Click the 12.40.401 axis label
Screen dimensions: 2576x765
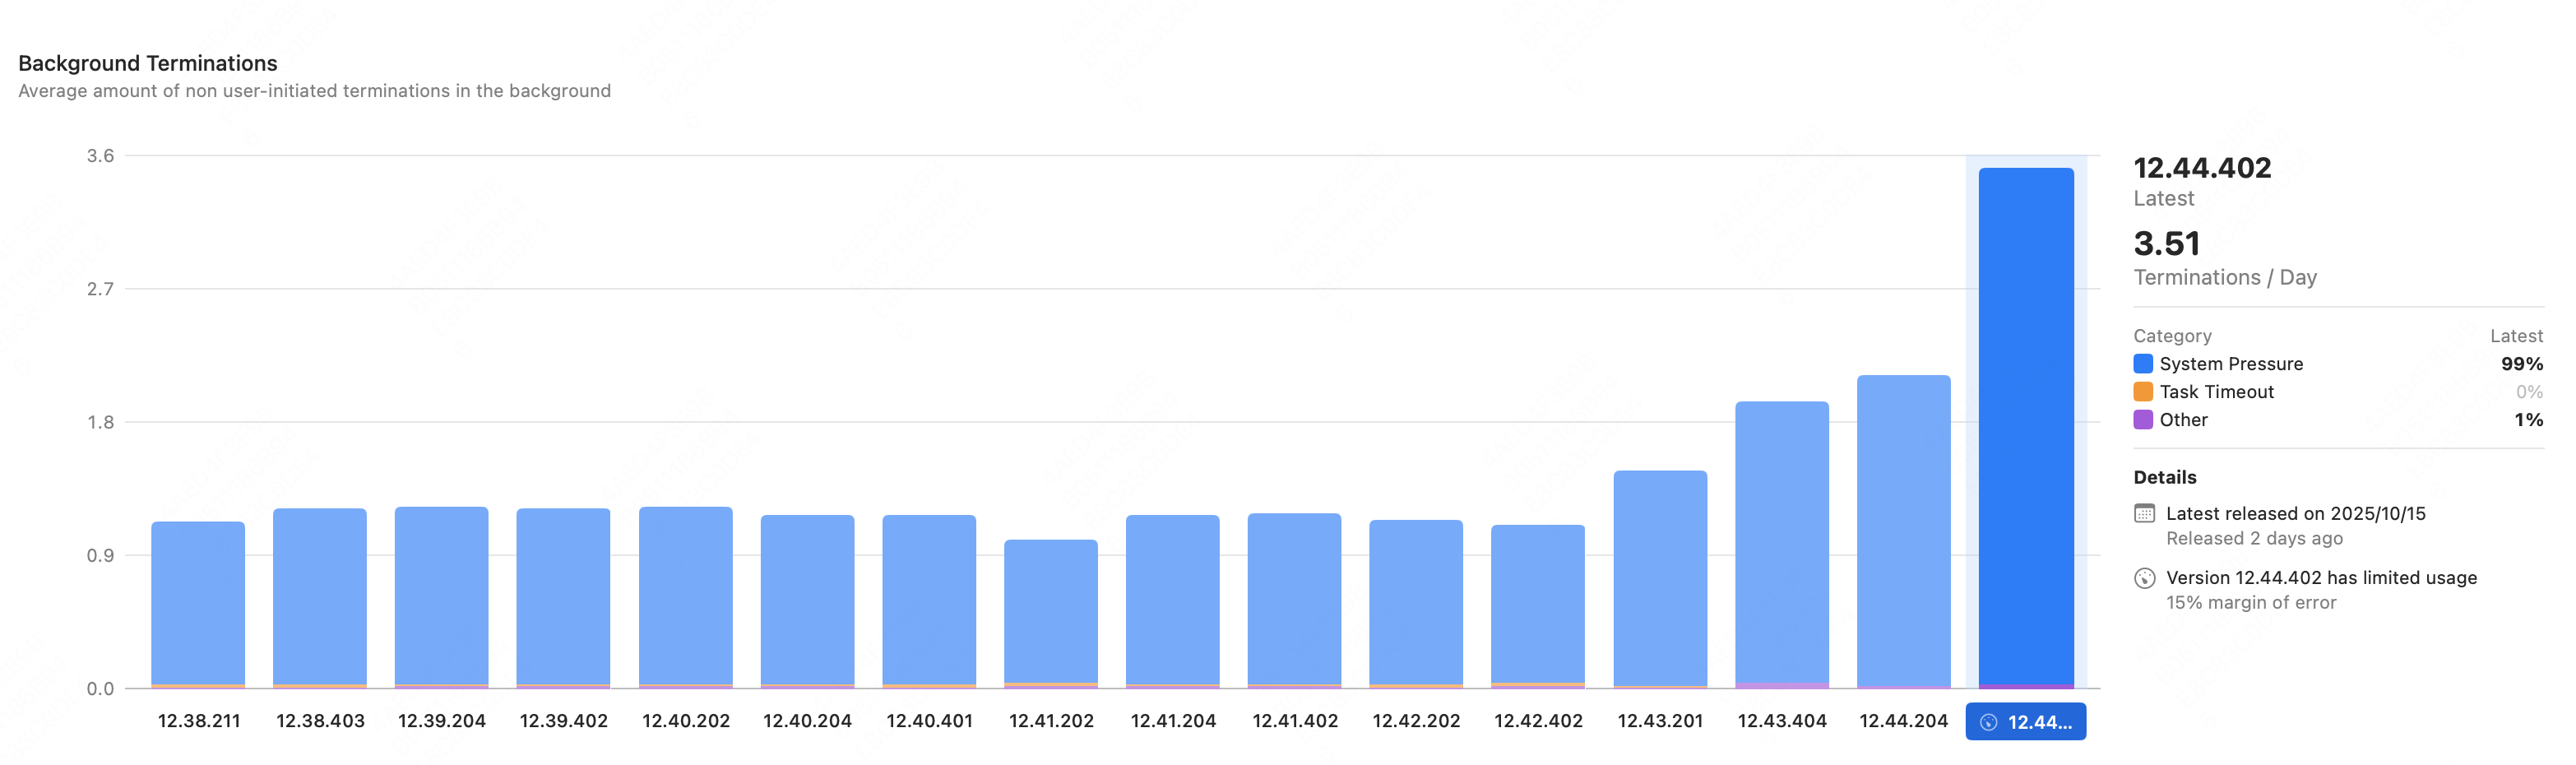929,721
